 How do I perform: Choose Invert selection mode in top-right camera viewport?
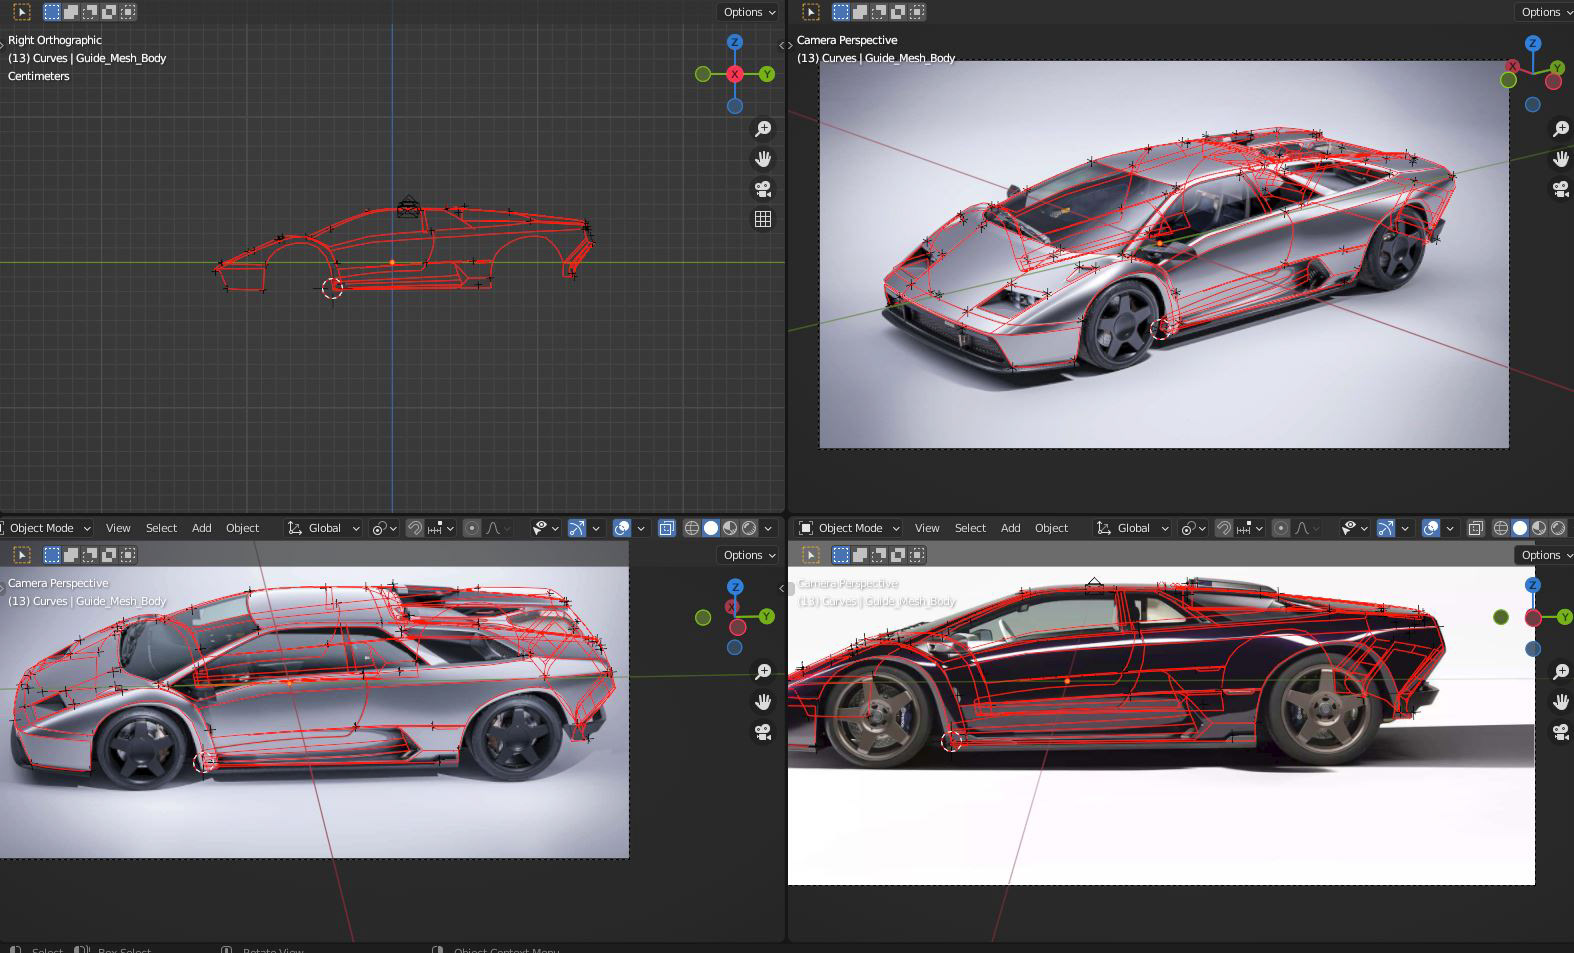898,12
